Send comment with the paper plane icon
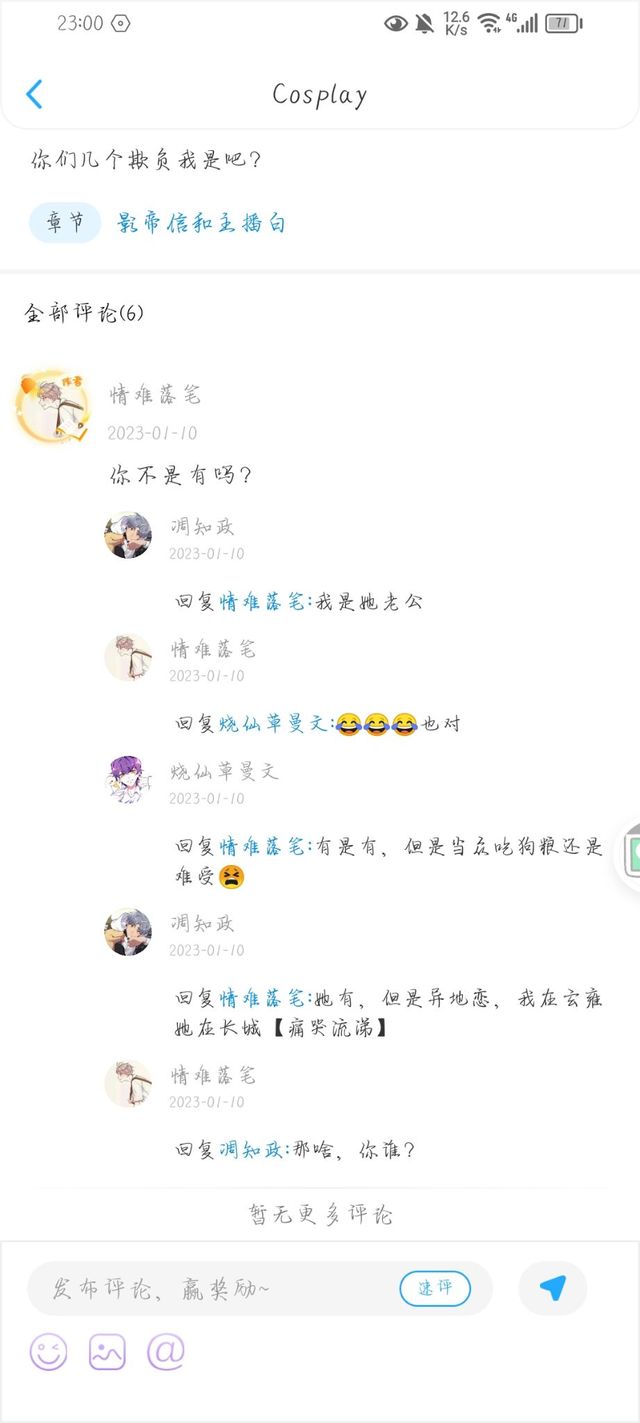The image size is (640, 1423). point(553,1288)
